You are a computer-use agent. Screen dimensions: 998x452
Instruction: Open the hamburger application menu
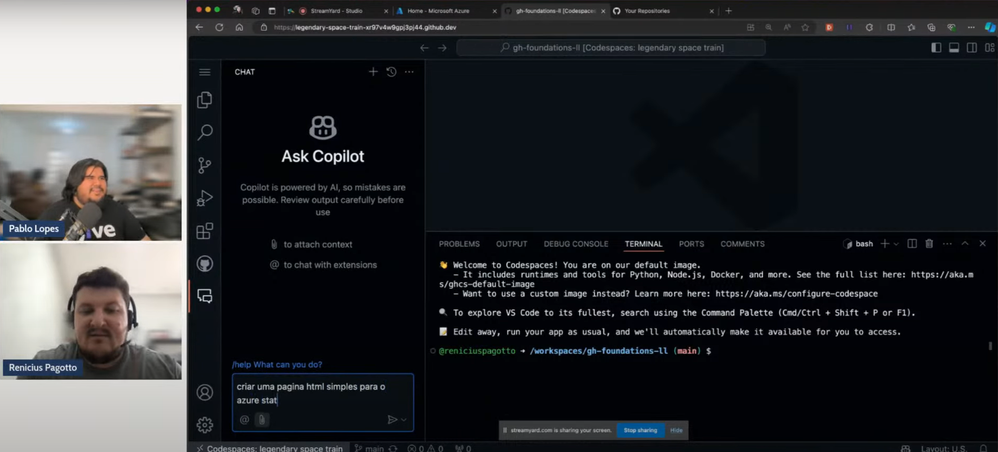click(204, 72)
